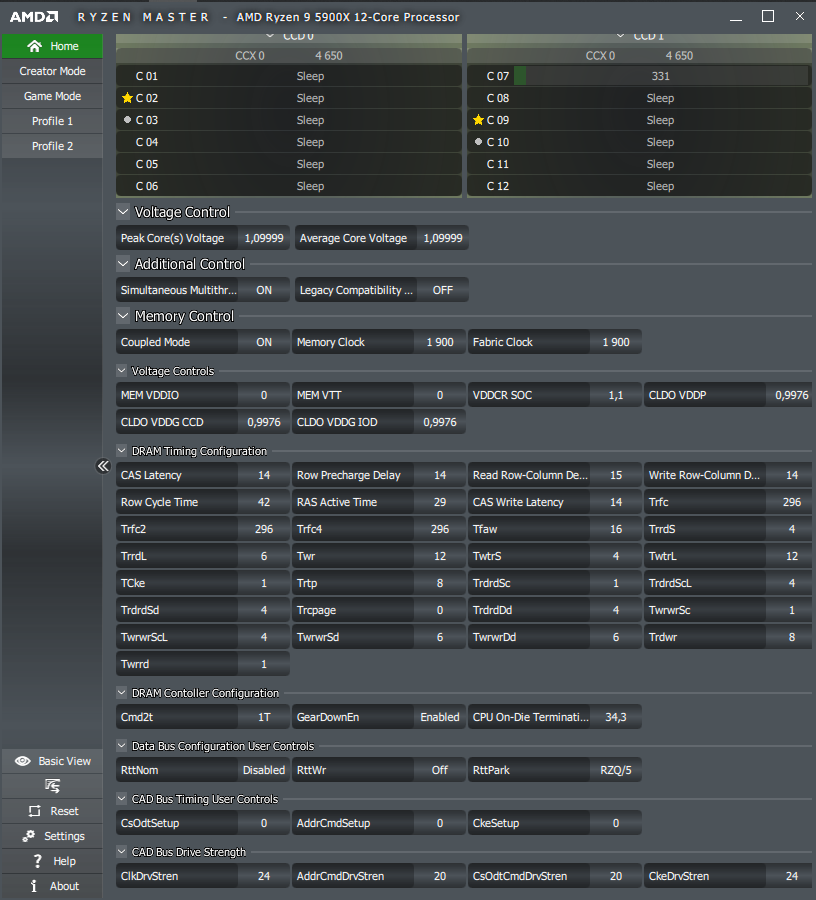This screenshot has height=900, width=816.
Task: Click the Home house icon in sidebar
Action: click(x=34, y=46)
